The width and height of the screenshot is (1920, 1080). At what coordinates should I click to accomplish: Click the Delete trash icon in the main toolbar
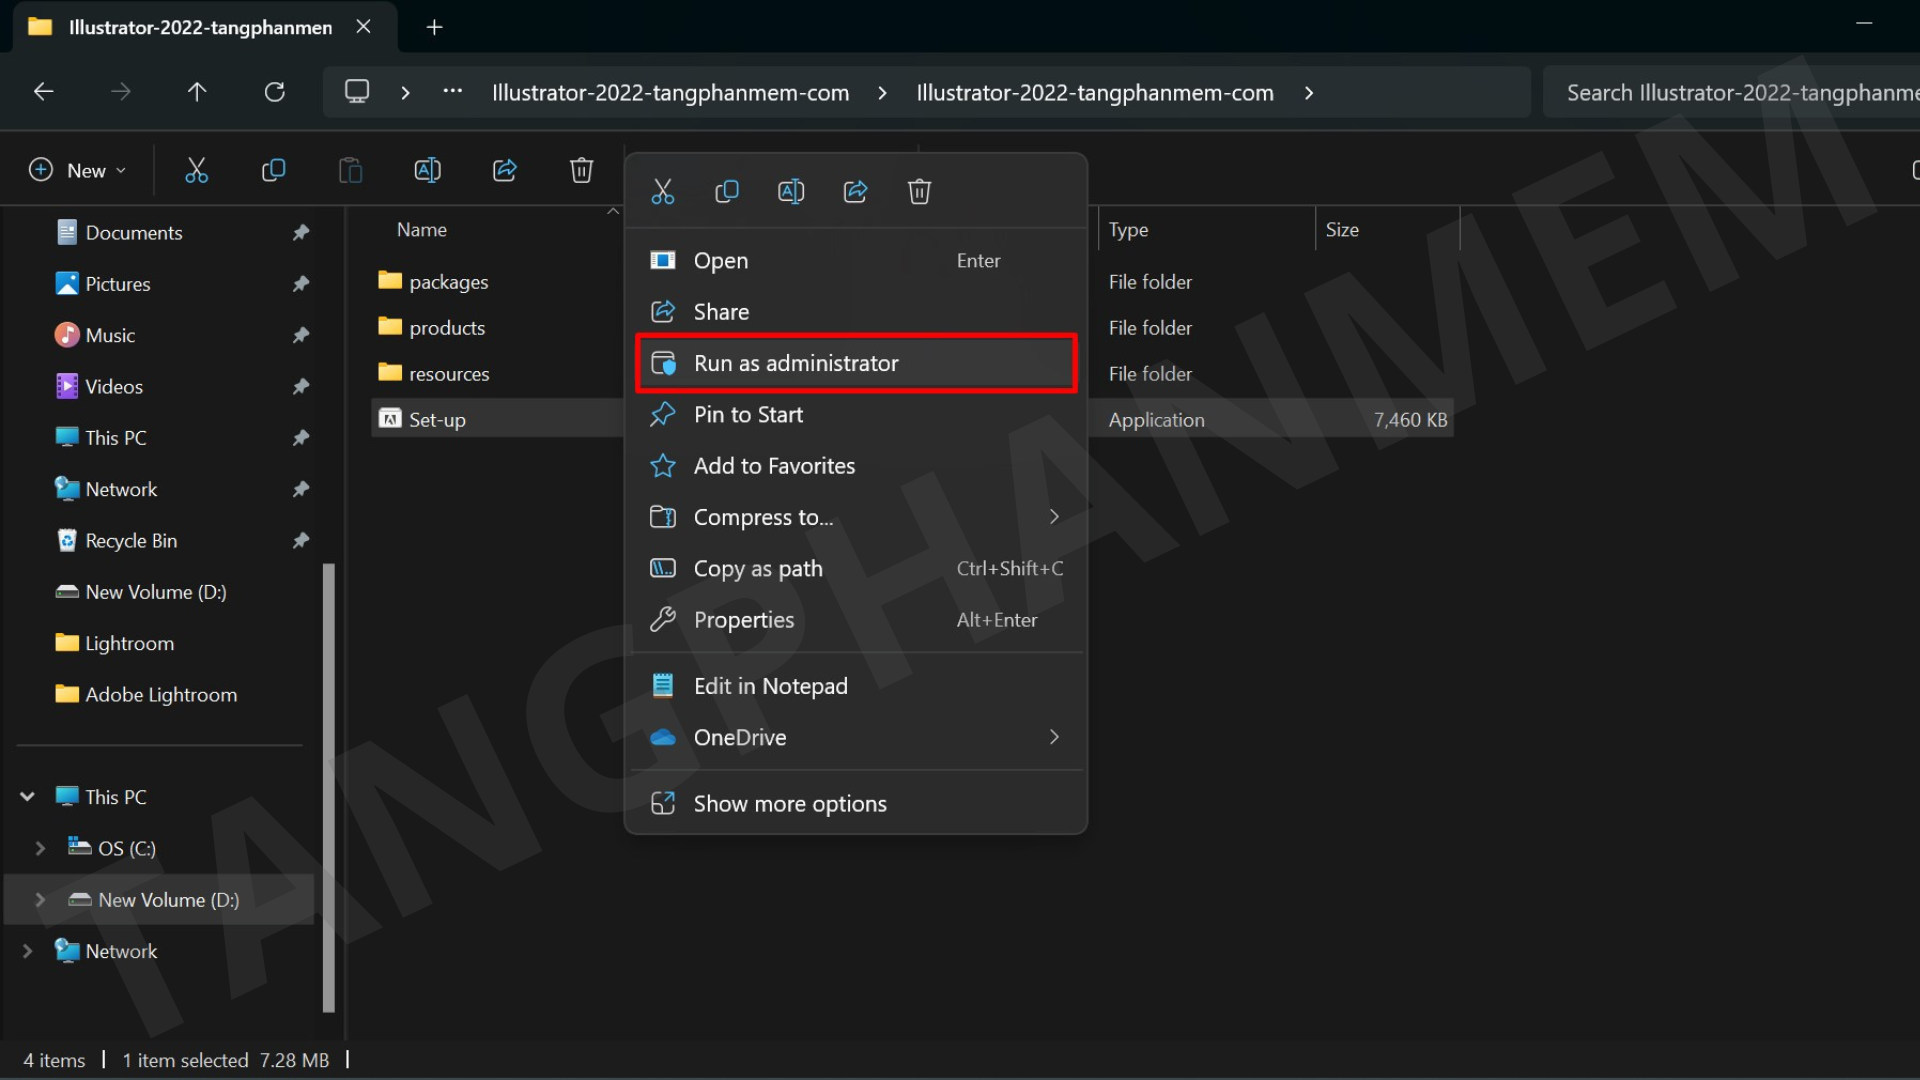(581, 170)
